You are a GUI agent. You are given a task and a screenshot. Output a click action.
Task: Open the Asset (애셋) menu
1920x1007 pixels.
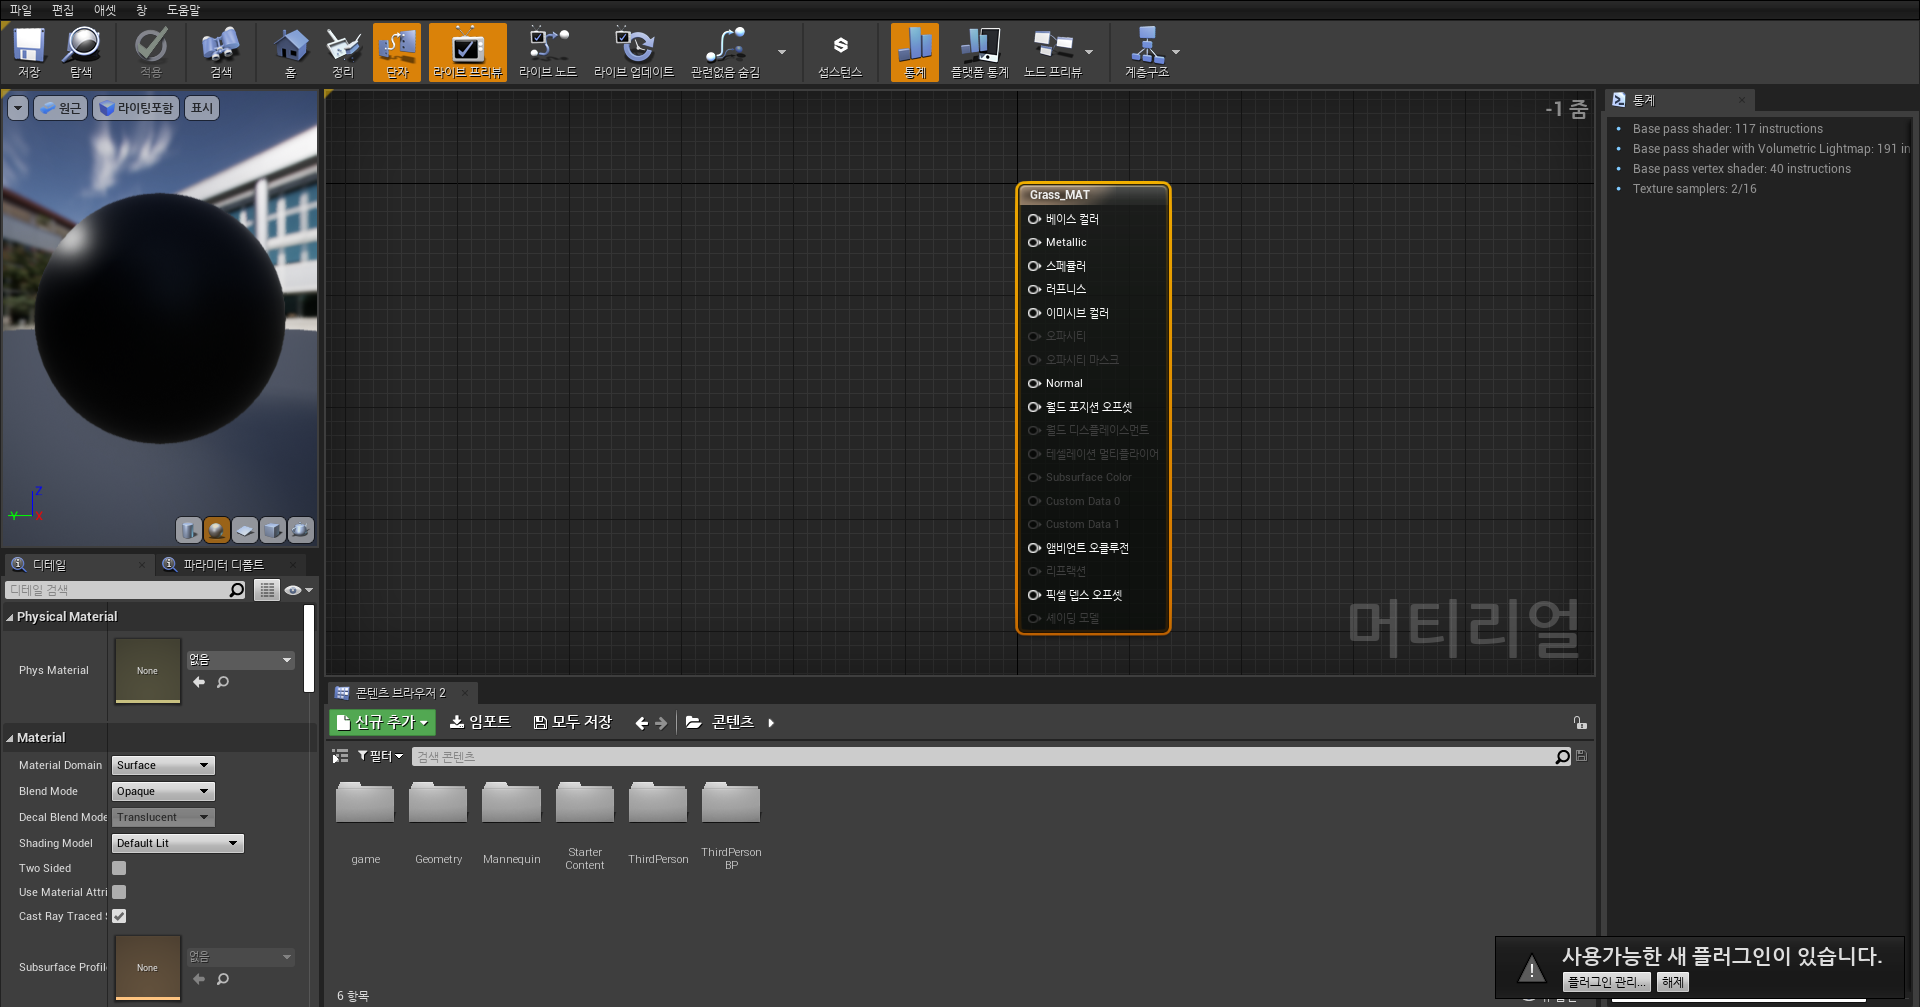pyautogui.click(x=105, y=10)
